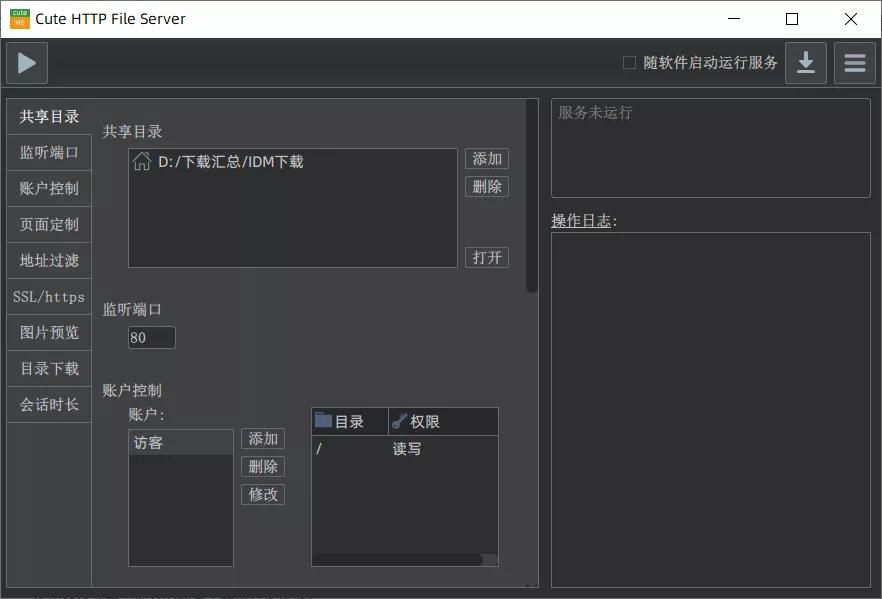Select the 访客 account in the list
Image resolution: width=882 pixels, height=599 pixels.
tap(180, 441)
